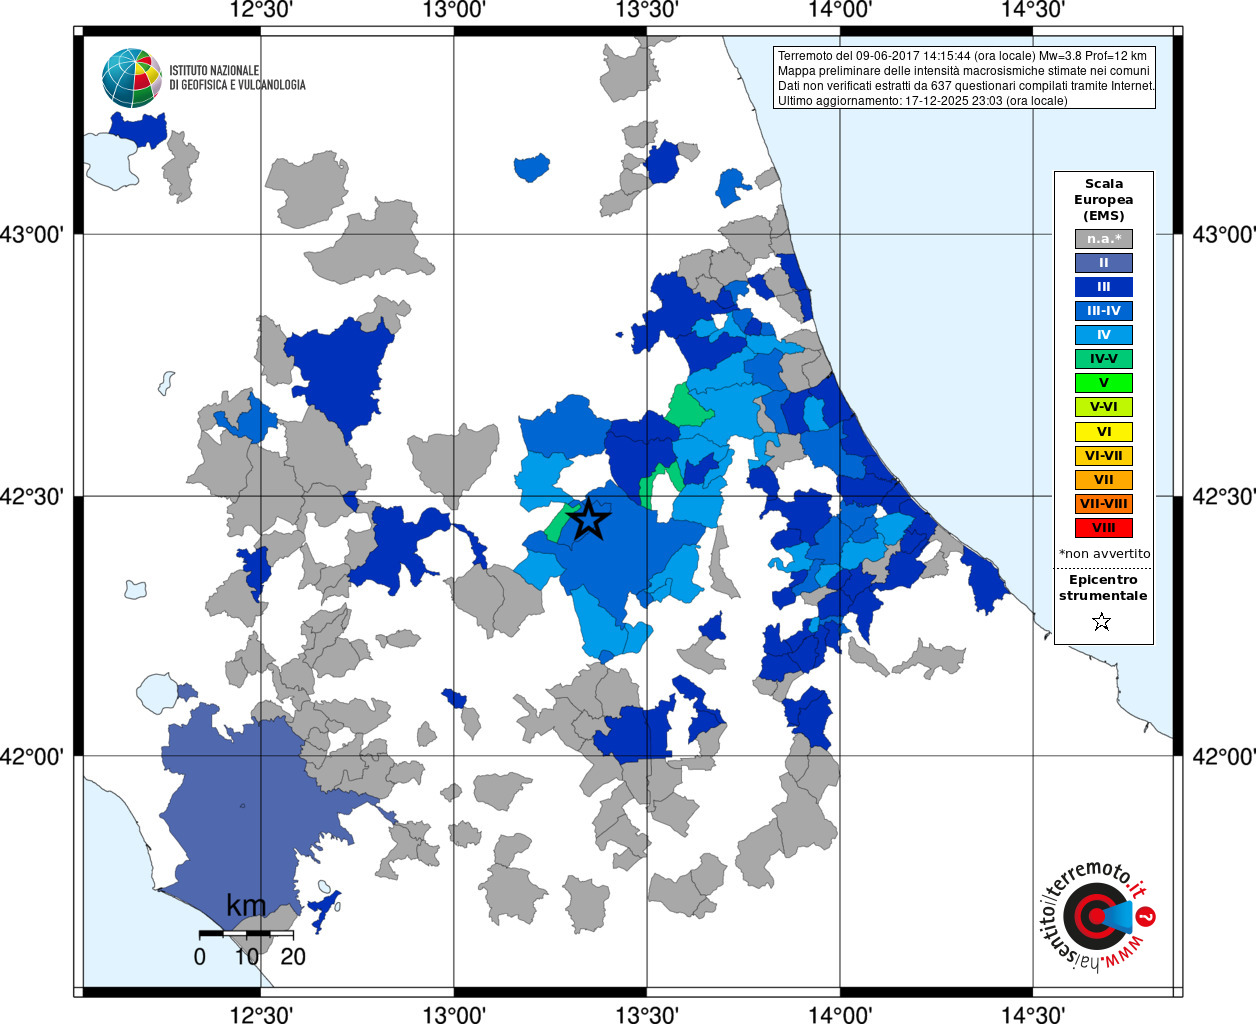Click the 'Mappa preliminare delle intensità' line
This screenshot has width=1256, height=1024.
tap(964, 71)
